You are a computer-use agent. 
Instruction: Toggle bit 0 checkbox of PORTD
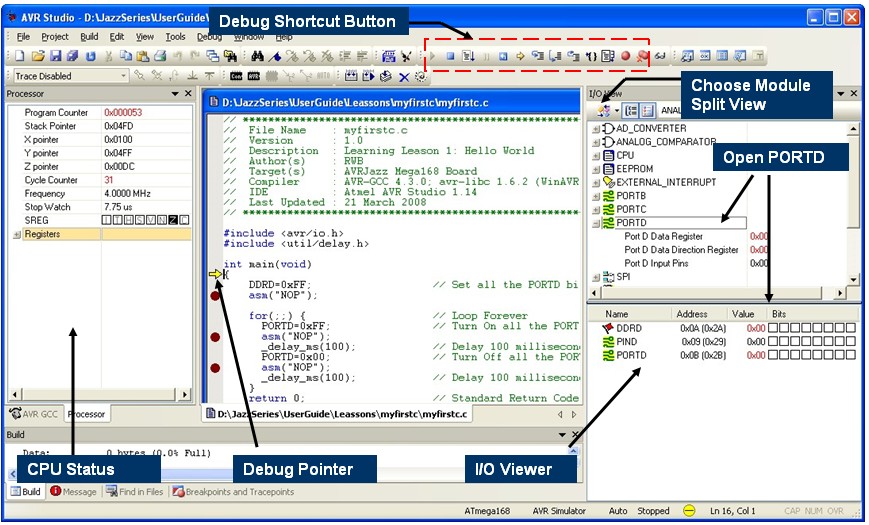click(x=851, y=355)
